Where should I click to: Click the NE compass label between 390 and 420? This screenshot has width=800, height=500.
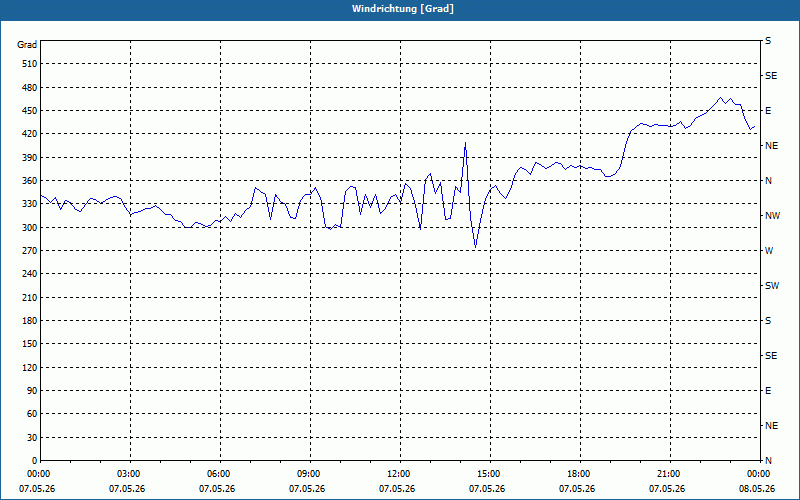pyautogui.click(x=772, y=146)
